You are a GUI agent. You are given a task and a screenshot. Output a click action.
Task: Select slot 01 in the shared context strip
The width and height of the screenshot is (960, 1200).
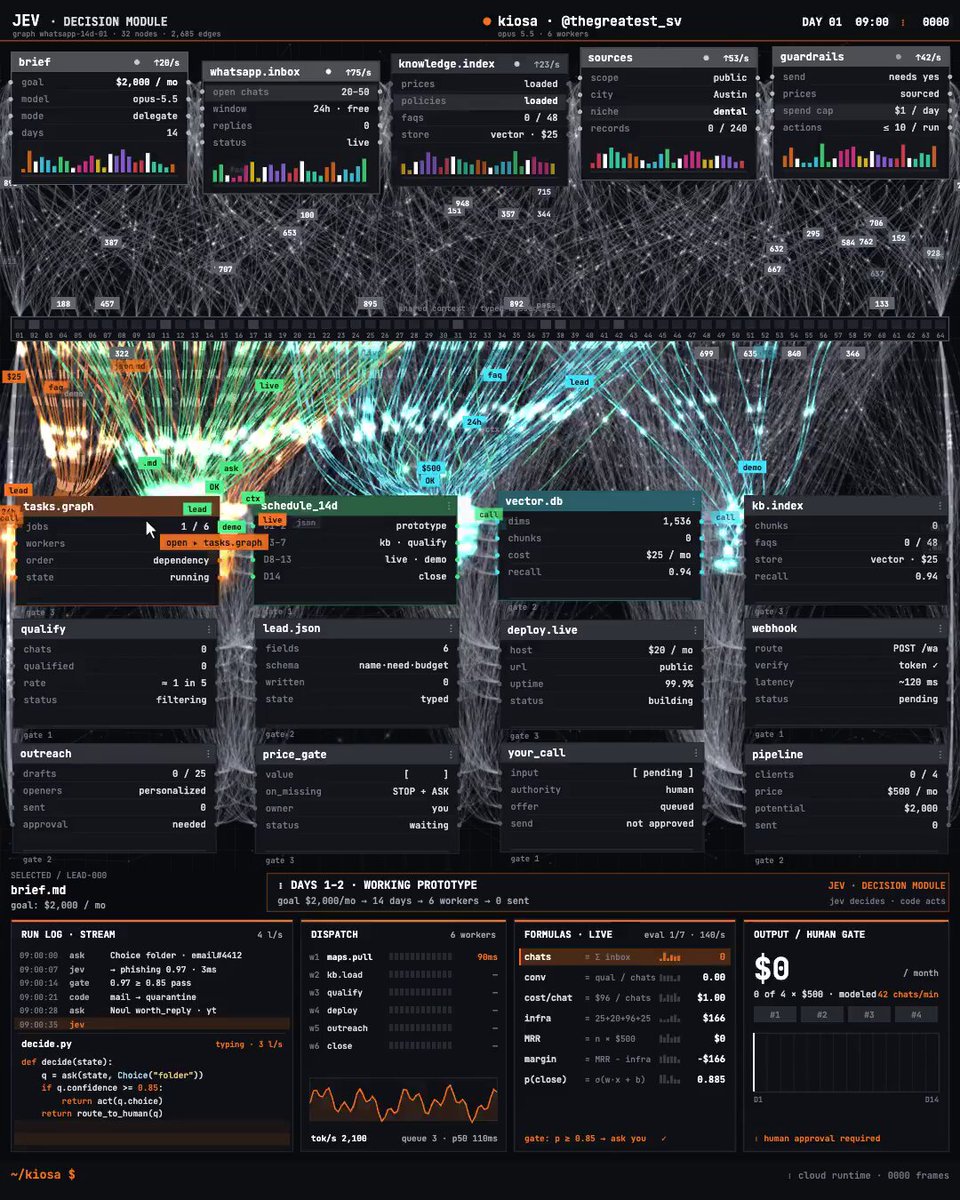click(x=19, y=331)
